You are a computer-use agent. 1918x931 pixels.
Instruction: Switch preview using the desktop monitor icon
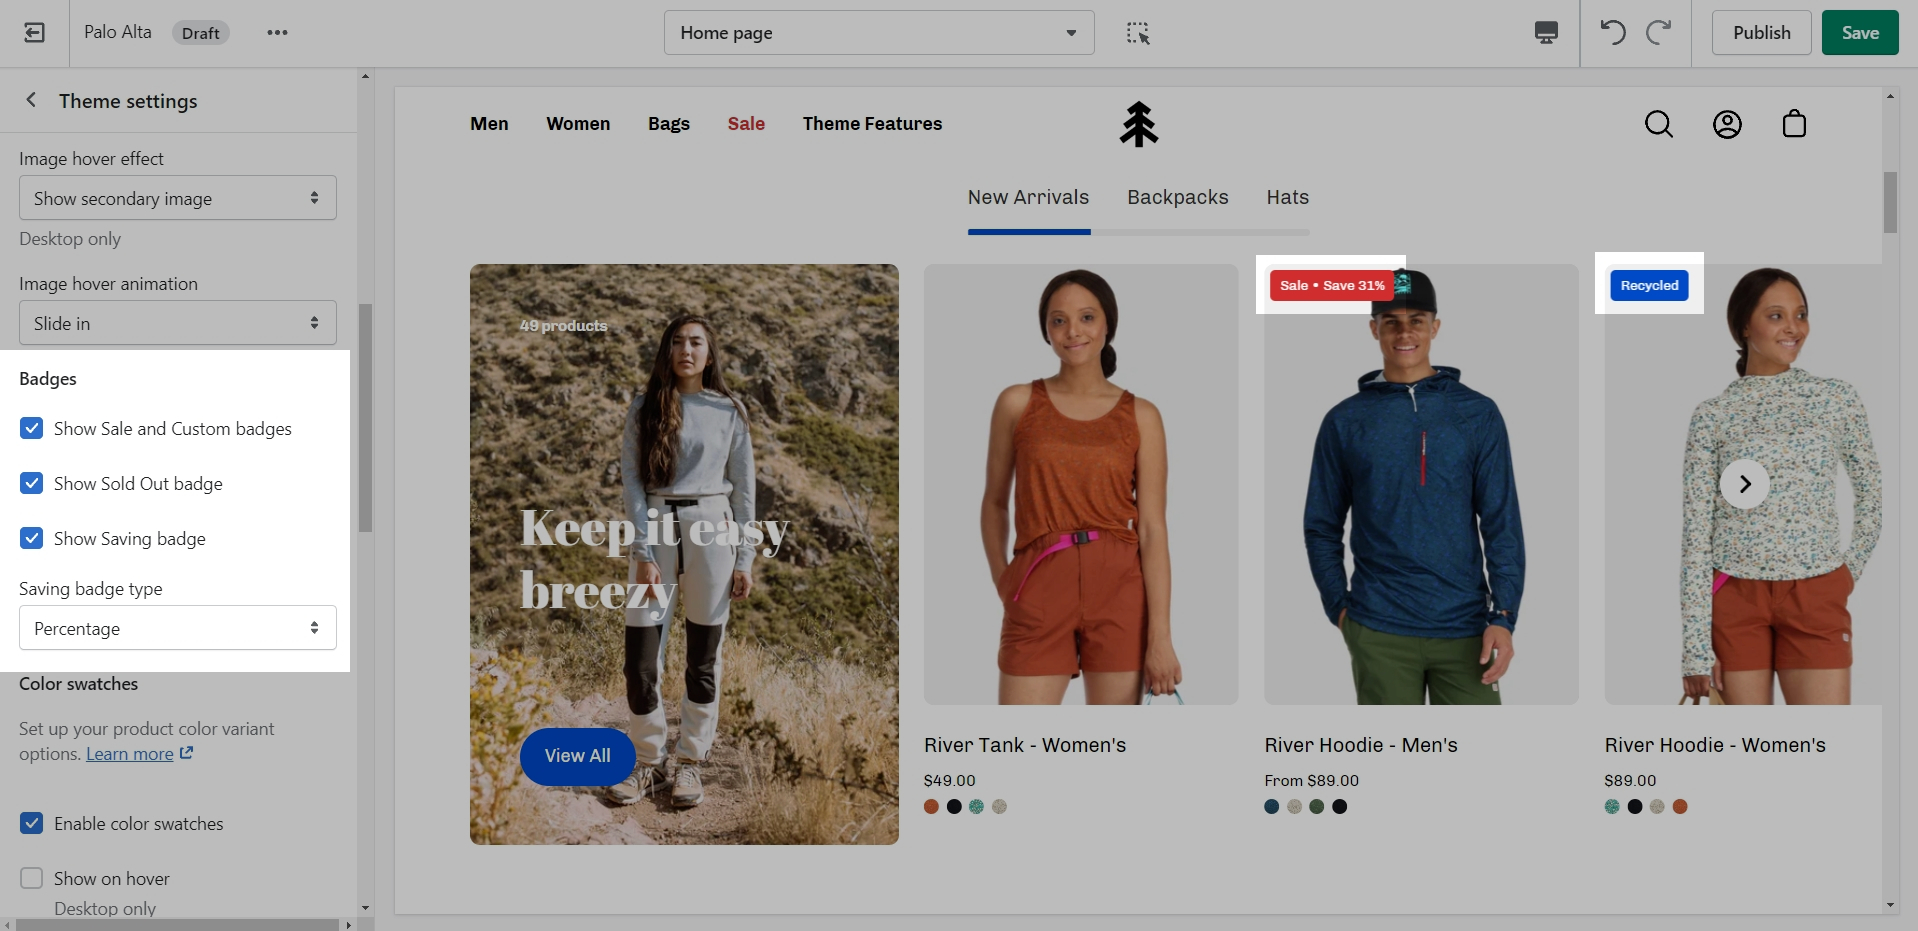point(1546,33)
